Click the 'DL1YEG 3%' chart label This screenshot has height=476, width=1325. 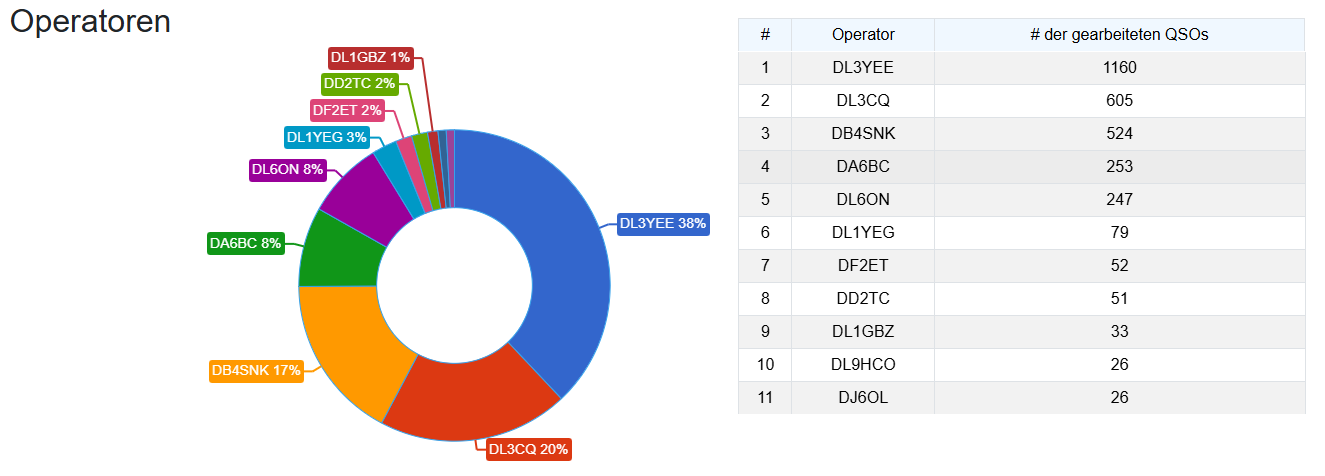(x=327, y=137)
